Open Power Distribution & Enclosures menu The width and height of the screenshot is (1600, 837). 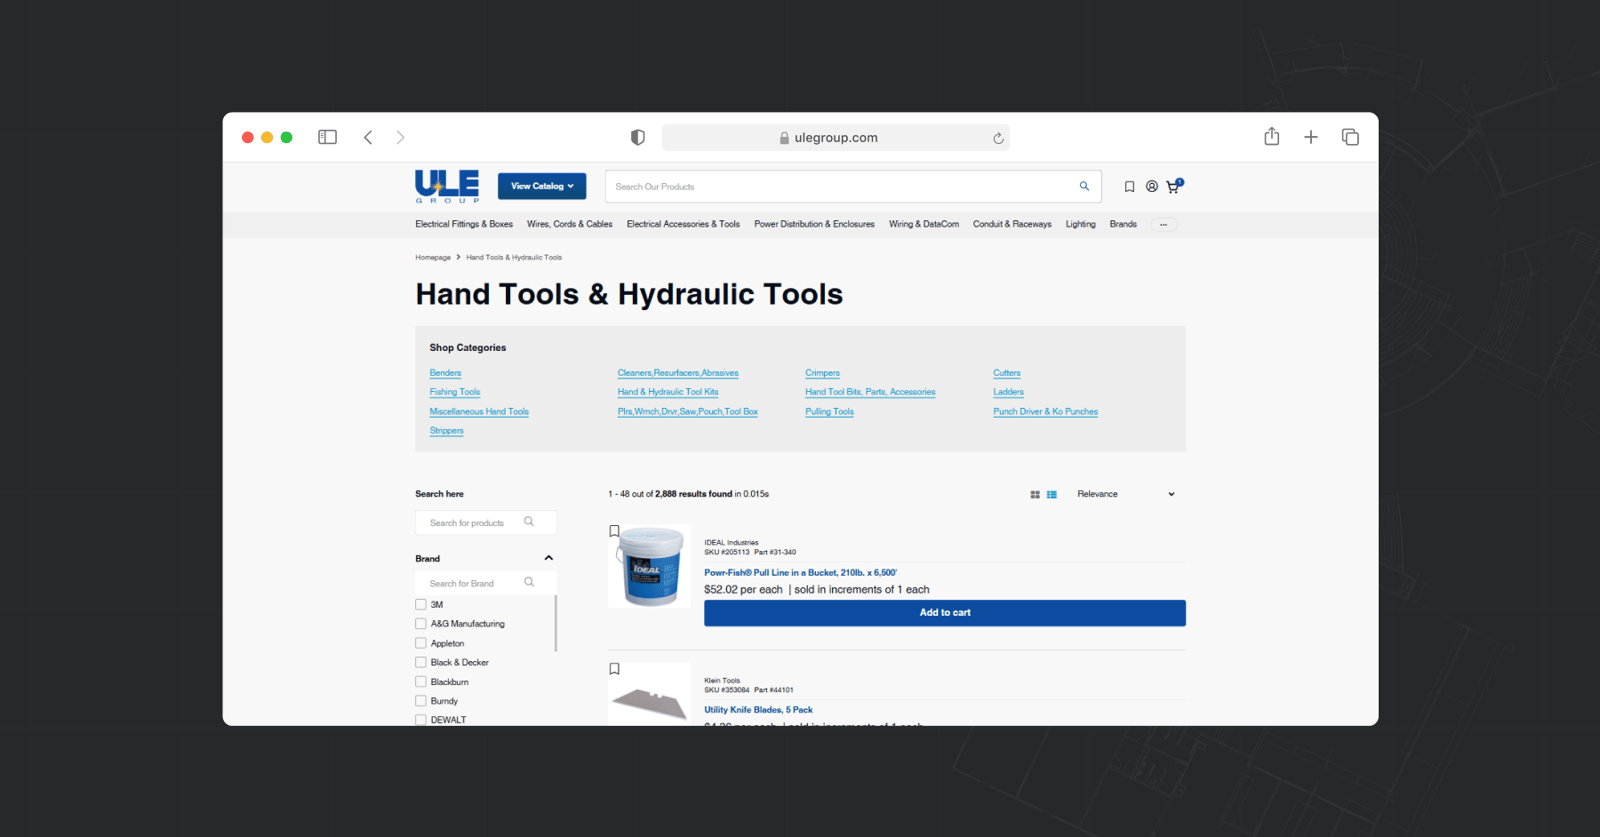pos(814,224)
